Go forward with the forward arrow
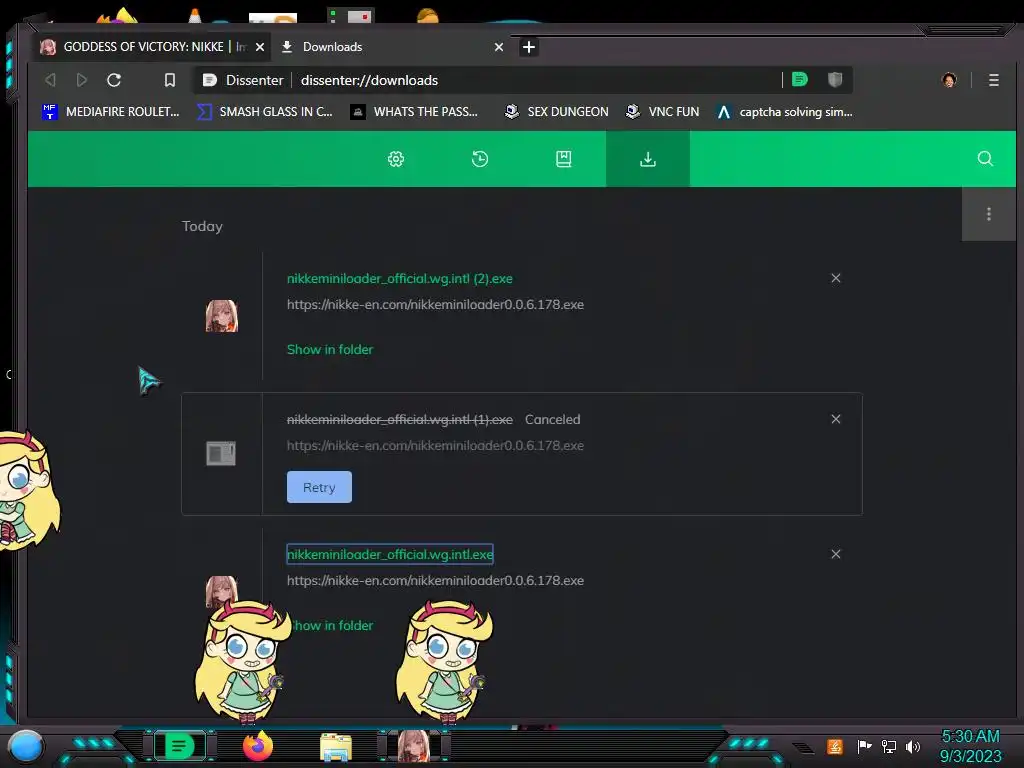1024x768 pixels. [82, 80]
